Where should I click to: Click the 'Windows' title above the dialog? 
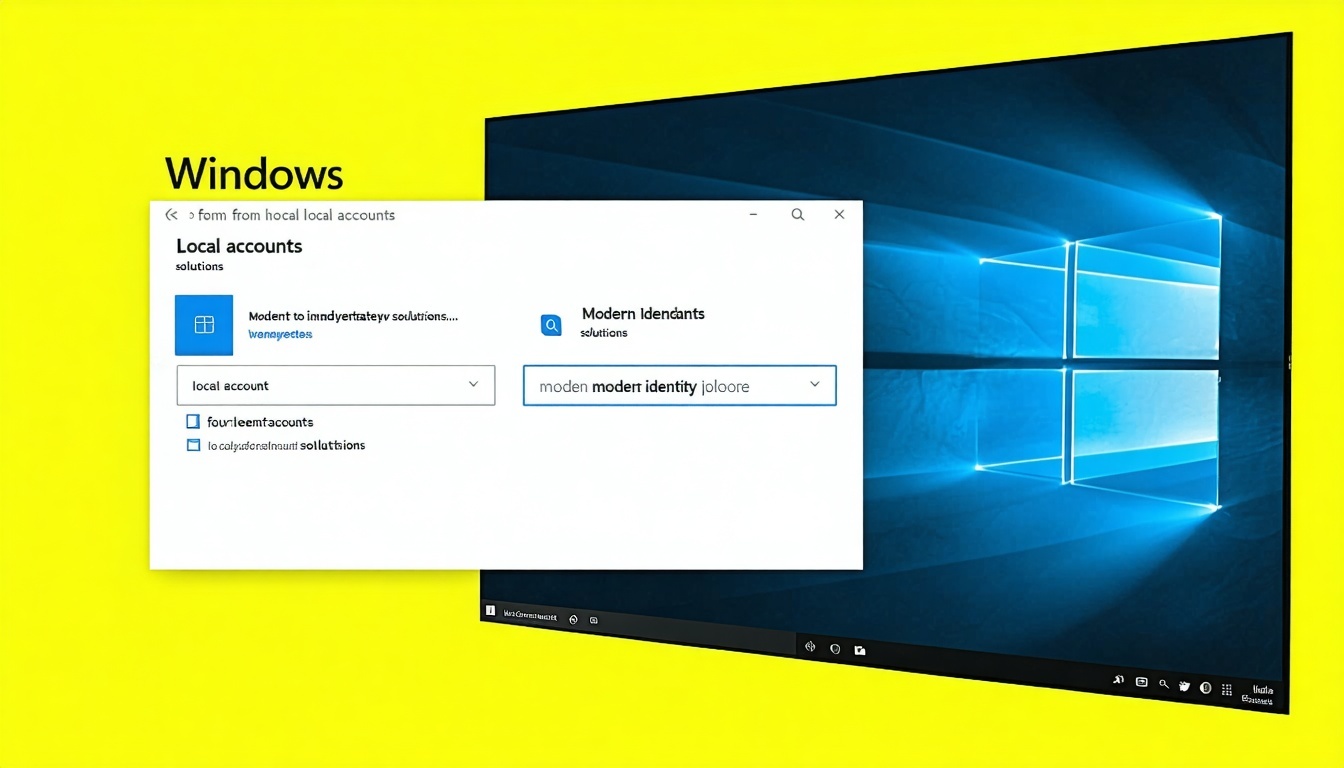254,174
